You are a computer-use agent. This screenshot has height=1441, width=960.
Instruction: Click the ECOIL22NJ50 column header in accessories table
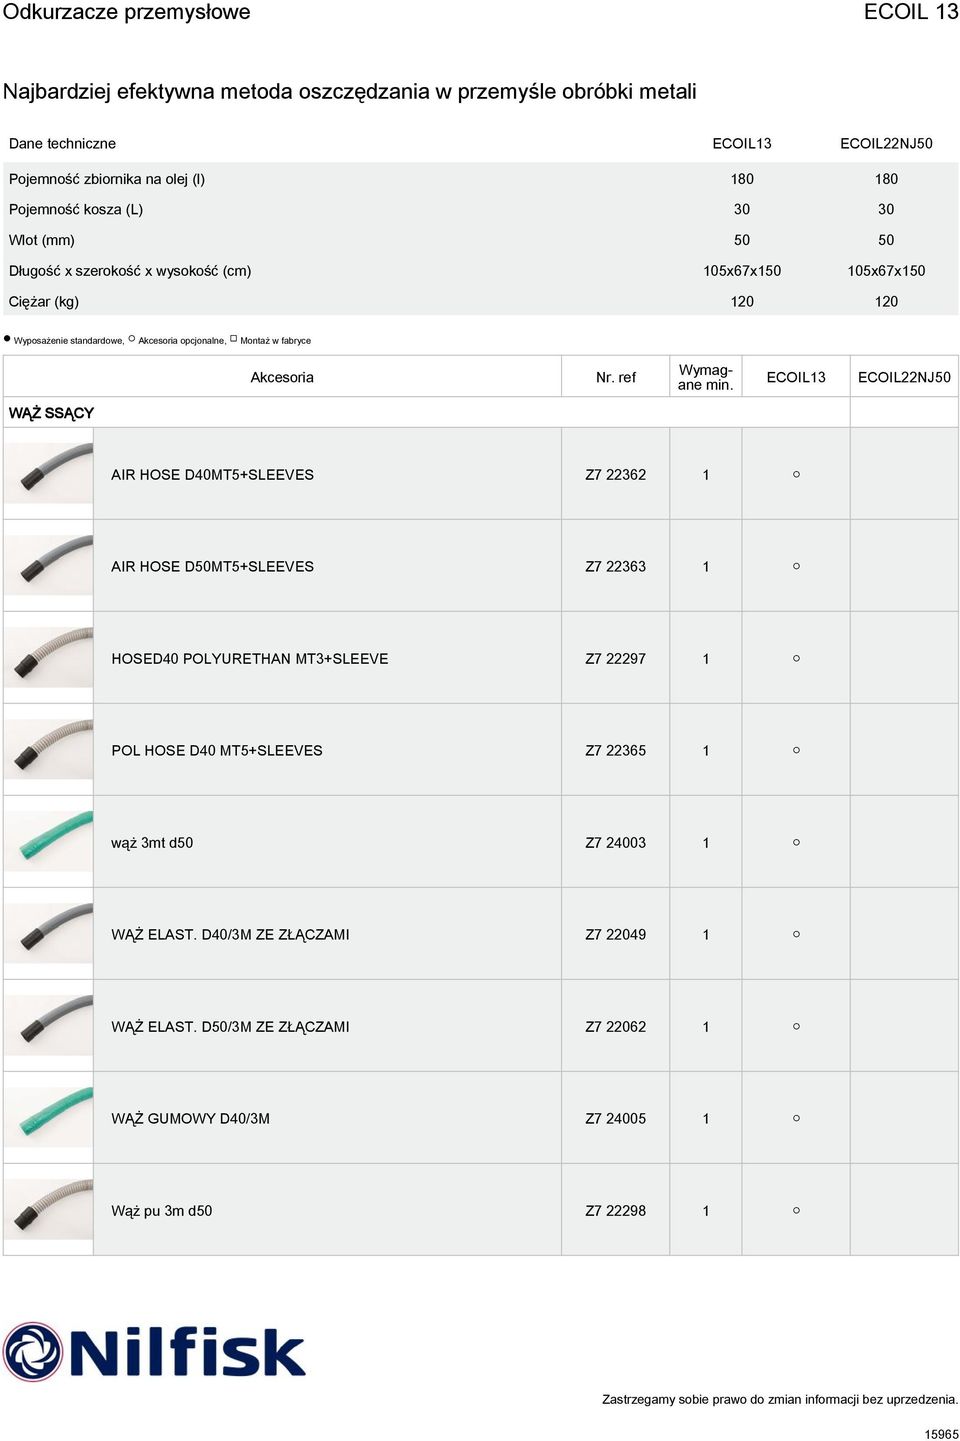coord(904,377)
